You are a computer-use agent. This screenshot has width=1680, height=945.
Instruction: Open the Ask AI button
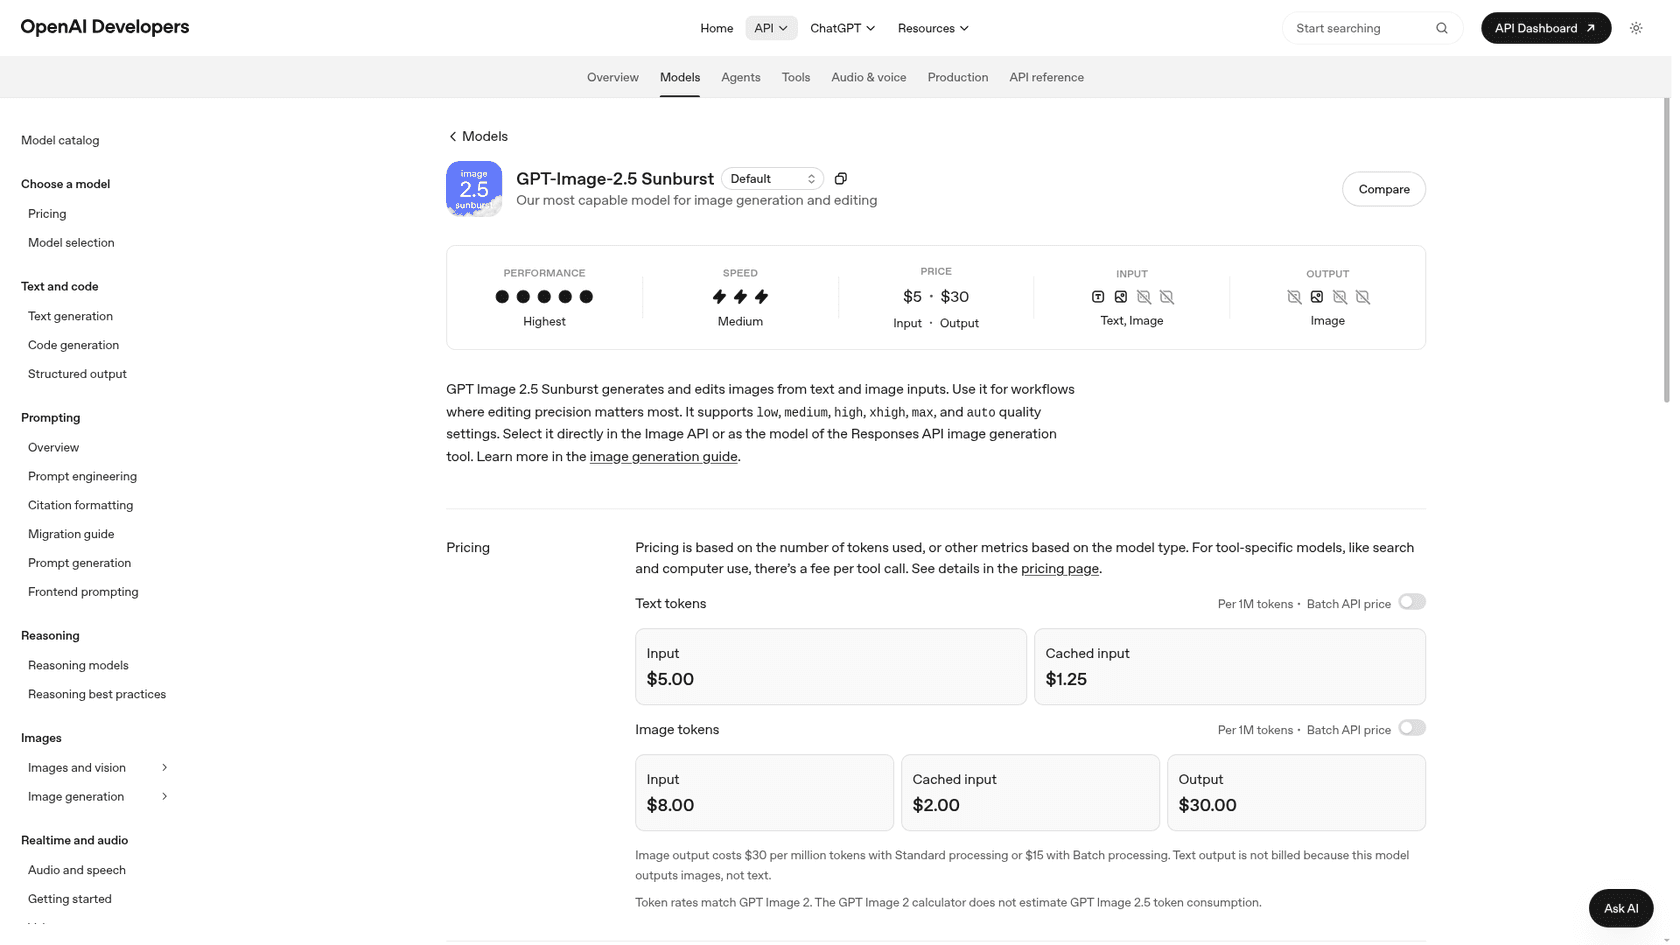point(1621,908)
